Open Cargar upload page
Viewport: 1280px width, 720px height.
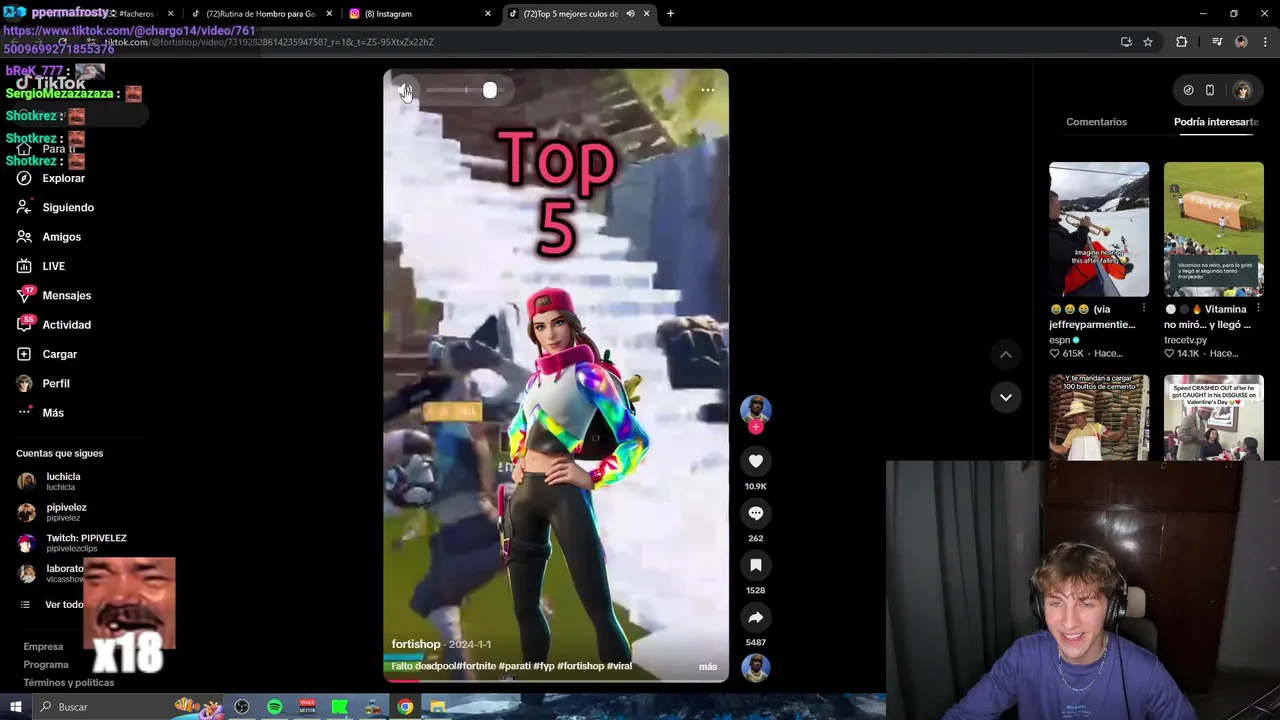(48, 354)
